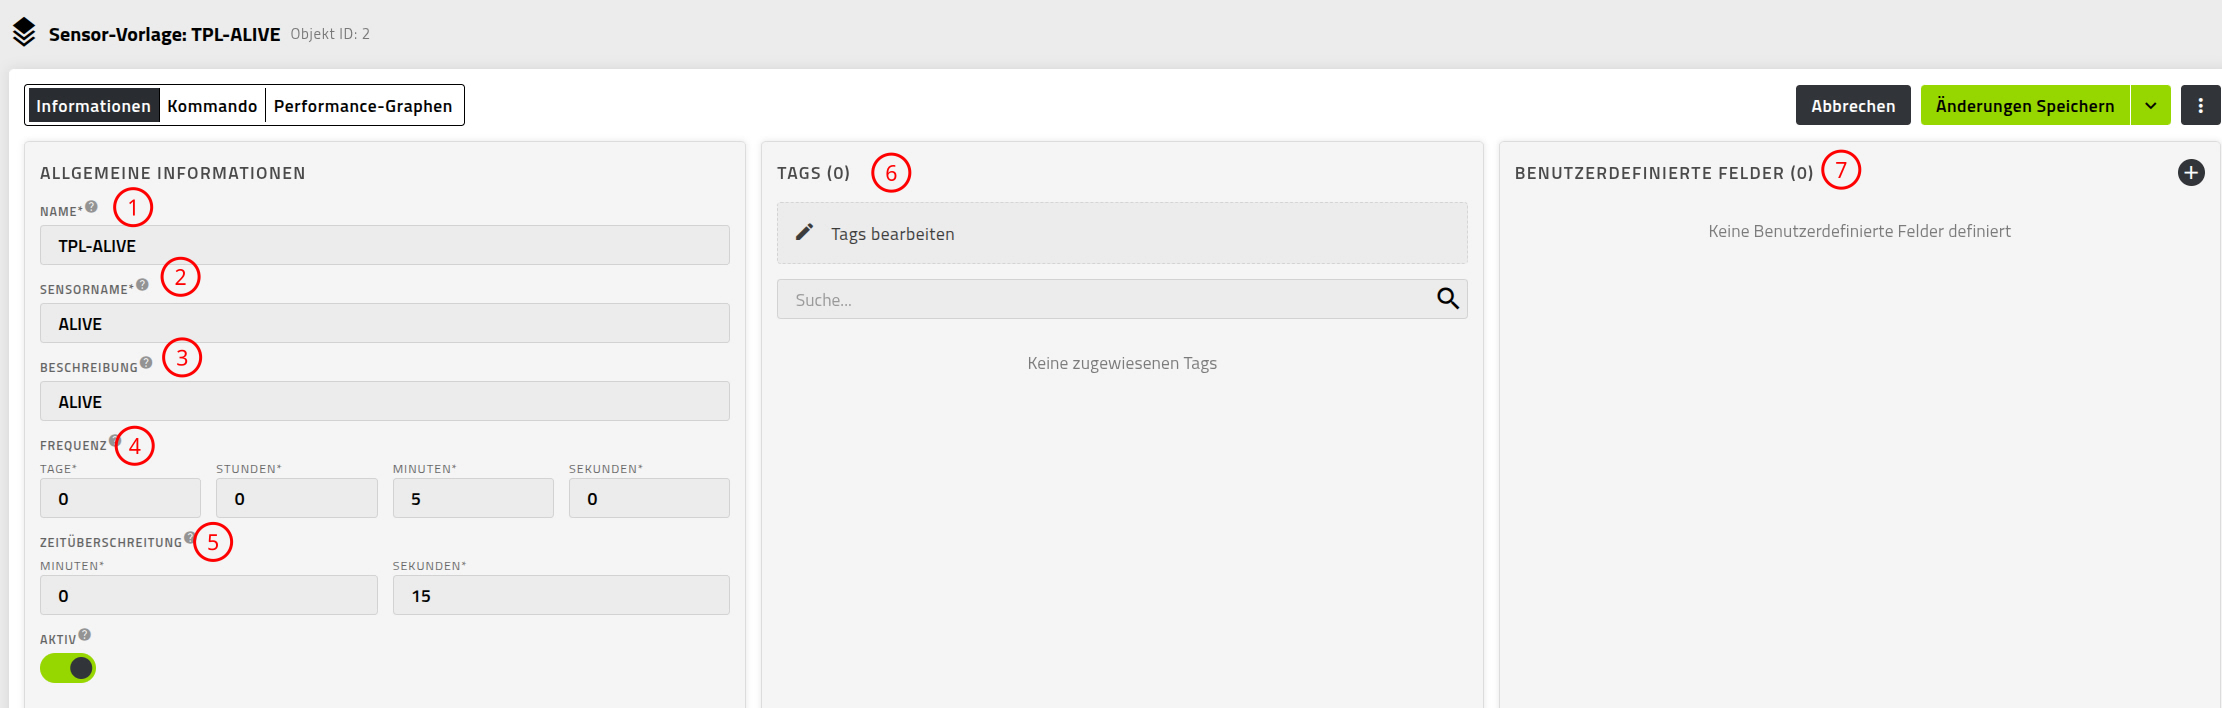Click the magnifier icon in tag search
The height and width of the screenshot is (708, 2222).
pyautogui.click(x=1447, y=298)
